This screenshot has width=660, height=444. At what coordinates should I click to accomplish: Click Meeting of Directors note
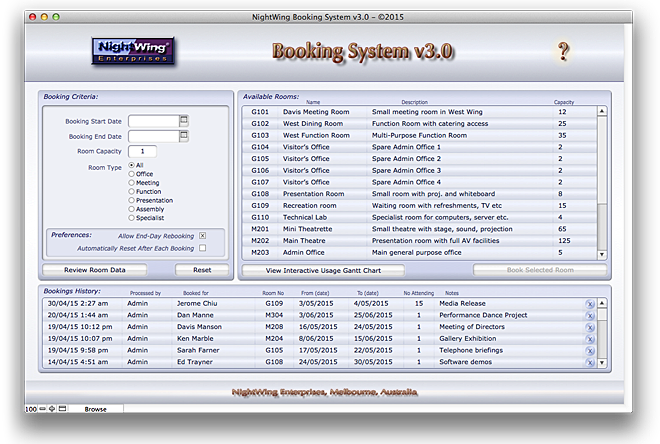click(x=472, y=327)
